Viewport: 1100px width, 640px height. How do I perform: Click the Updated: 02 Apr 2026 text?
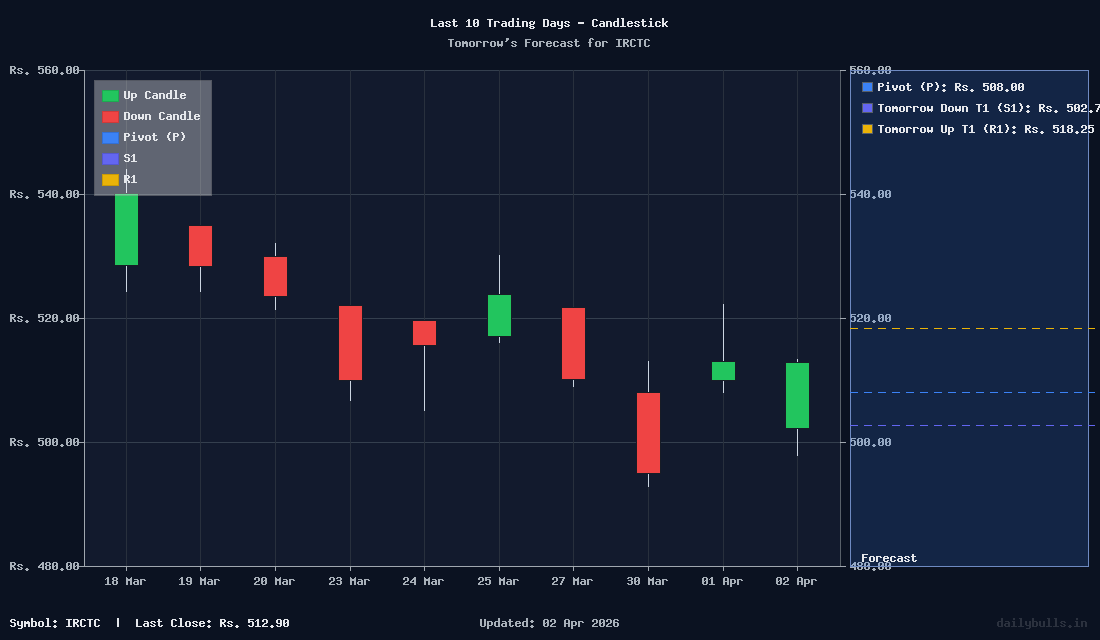pos(548,623)
